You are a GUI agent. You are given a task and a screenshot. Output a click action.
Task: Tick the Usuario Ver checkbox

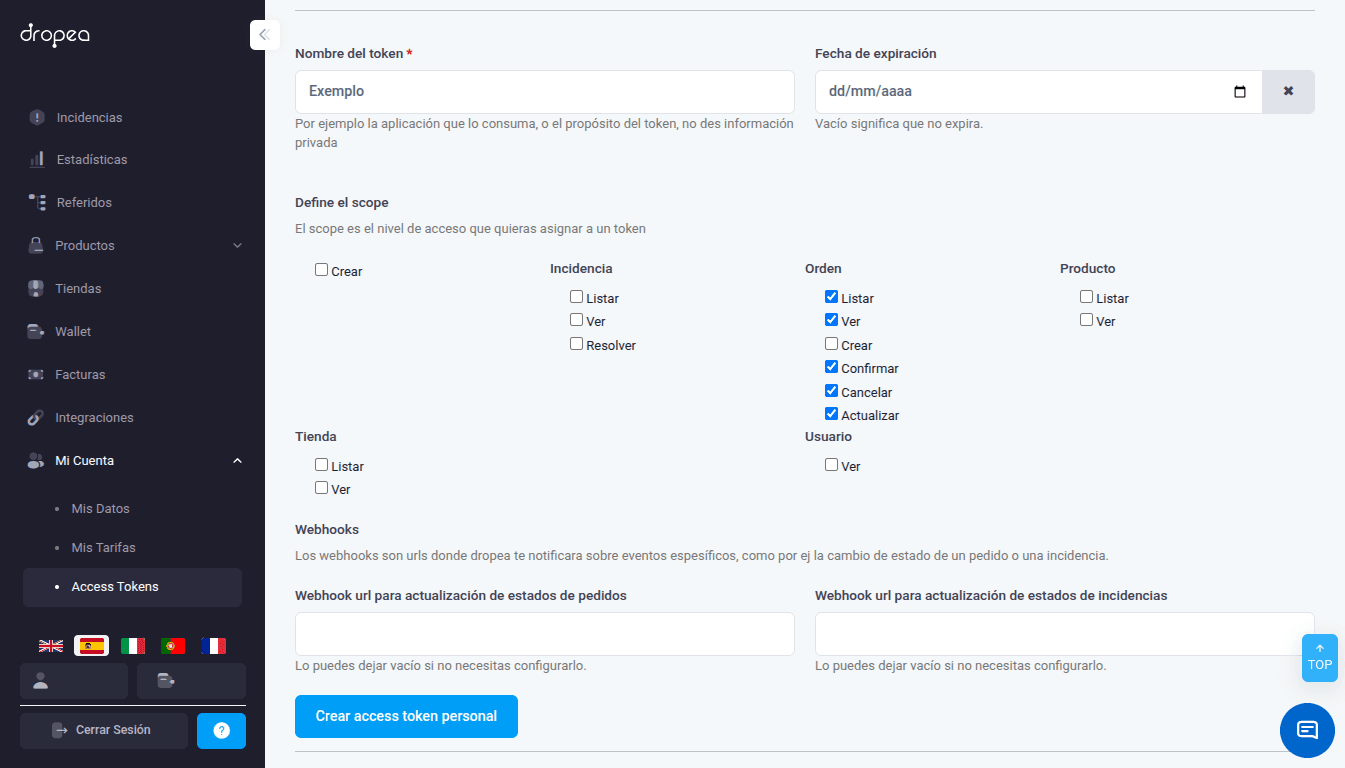[x=831, y=465]
